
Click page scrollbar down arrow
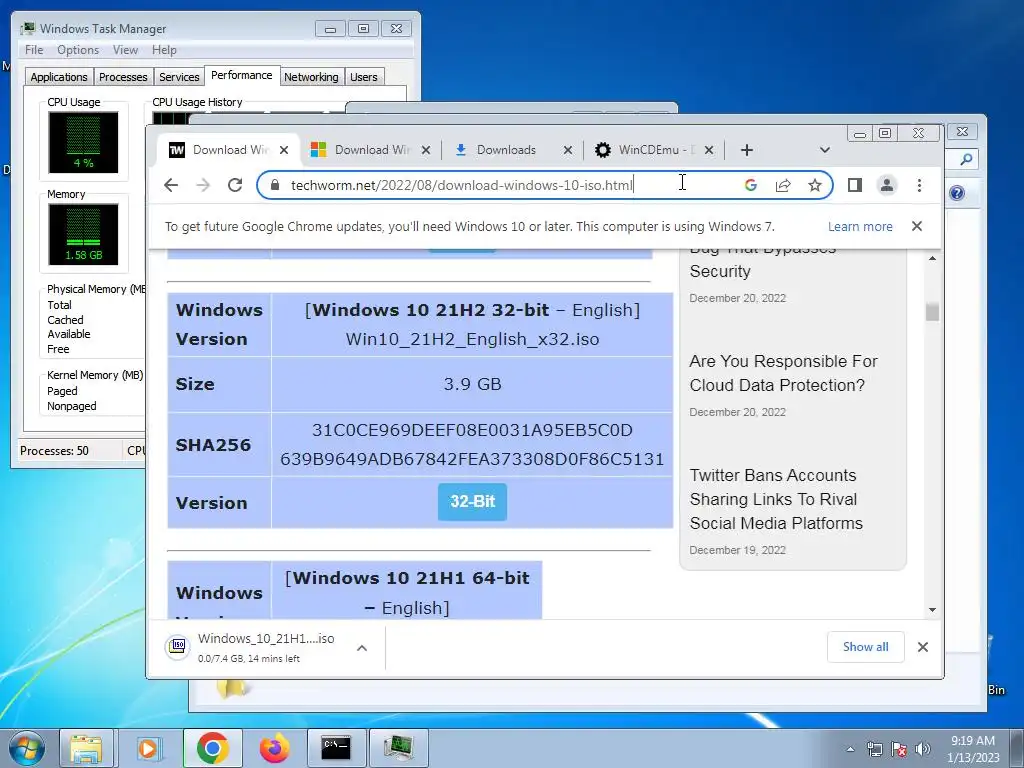pyautogui.click(x=932, y=609)
